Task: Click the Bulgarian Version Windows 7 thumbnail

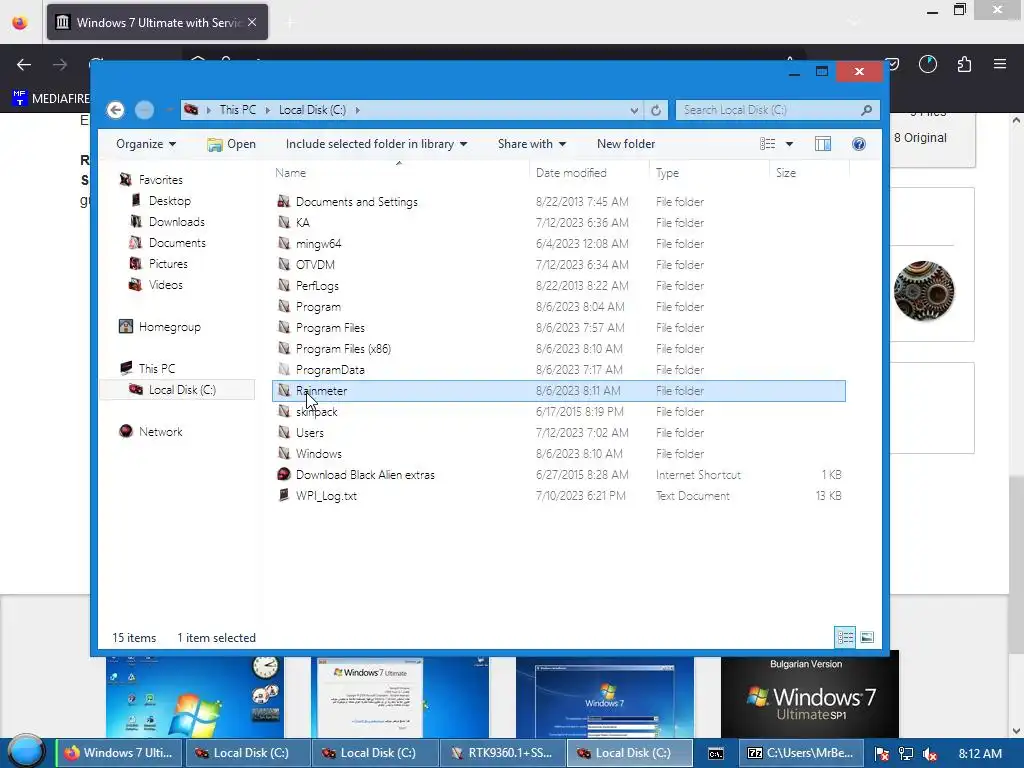Action: (810, 694)
